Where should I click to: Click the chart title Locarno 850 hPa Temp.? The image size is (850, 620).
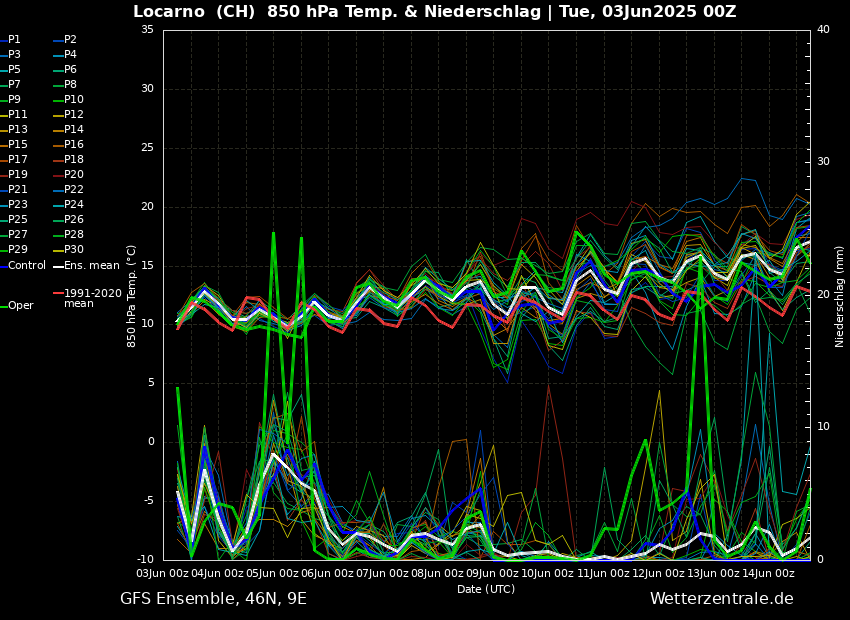click(x=435, y=11)
